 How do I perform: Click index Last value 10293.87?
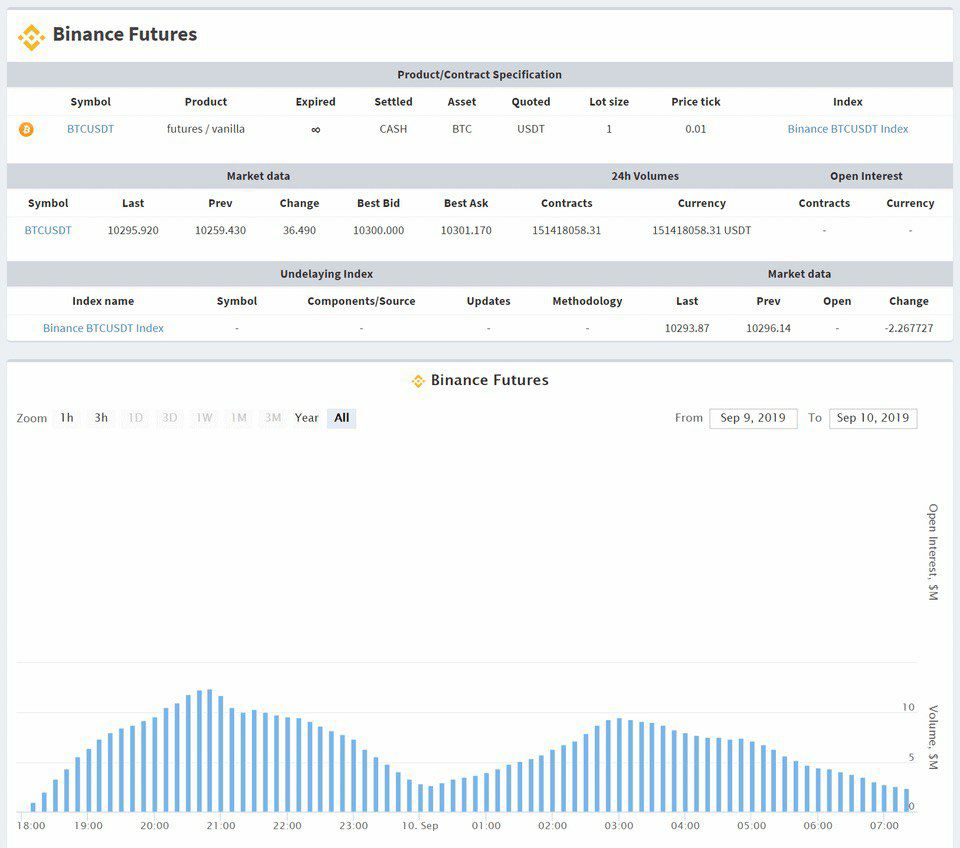[687, 328]
